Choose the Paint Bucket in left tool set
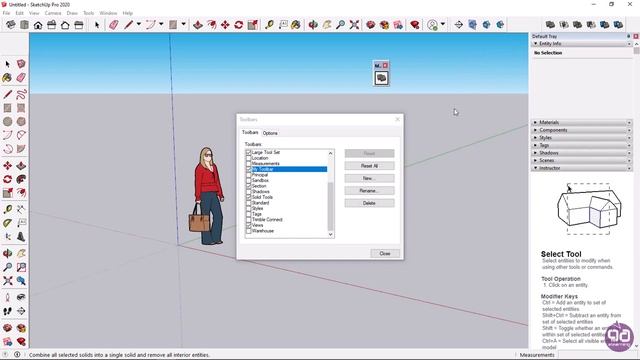Viewport: 640px width, 360px height. [x=7, y=78]
